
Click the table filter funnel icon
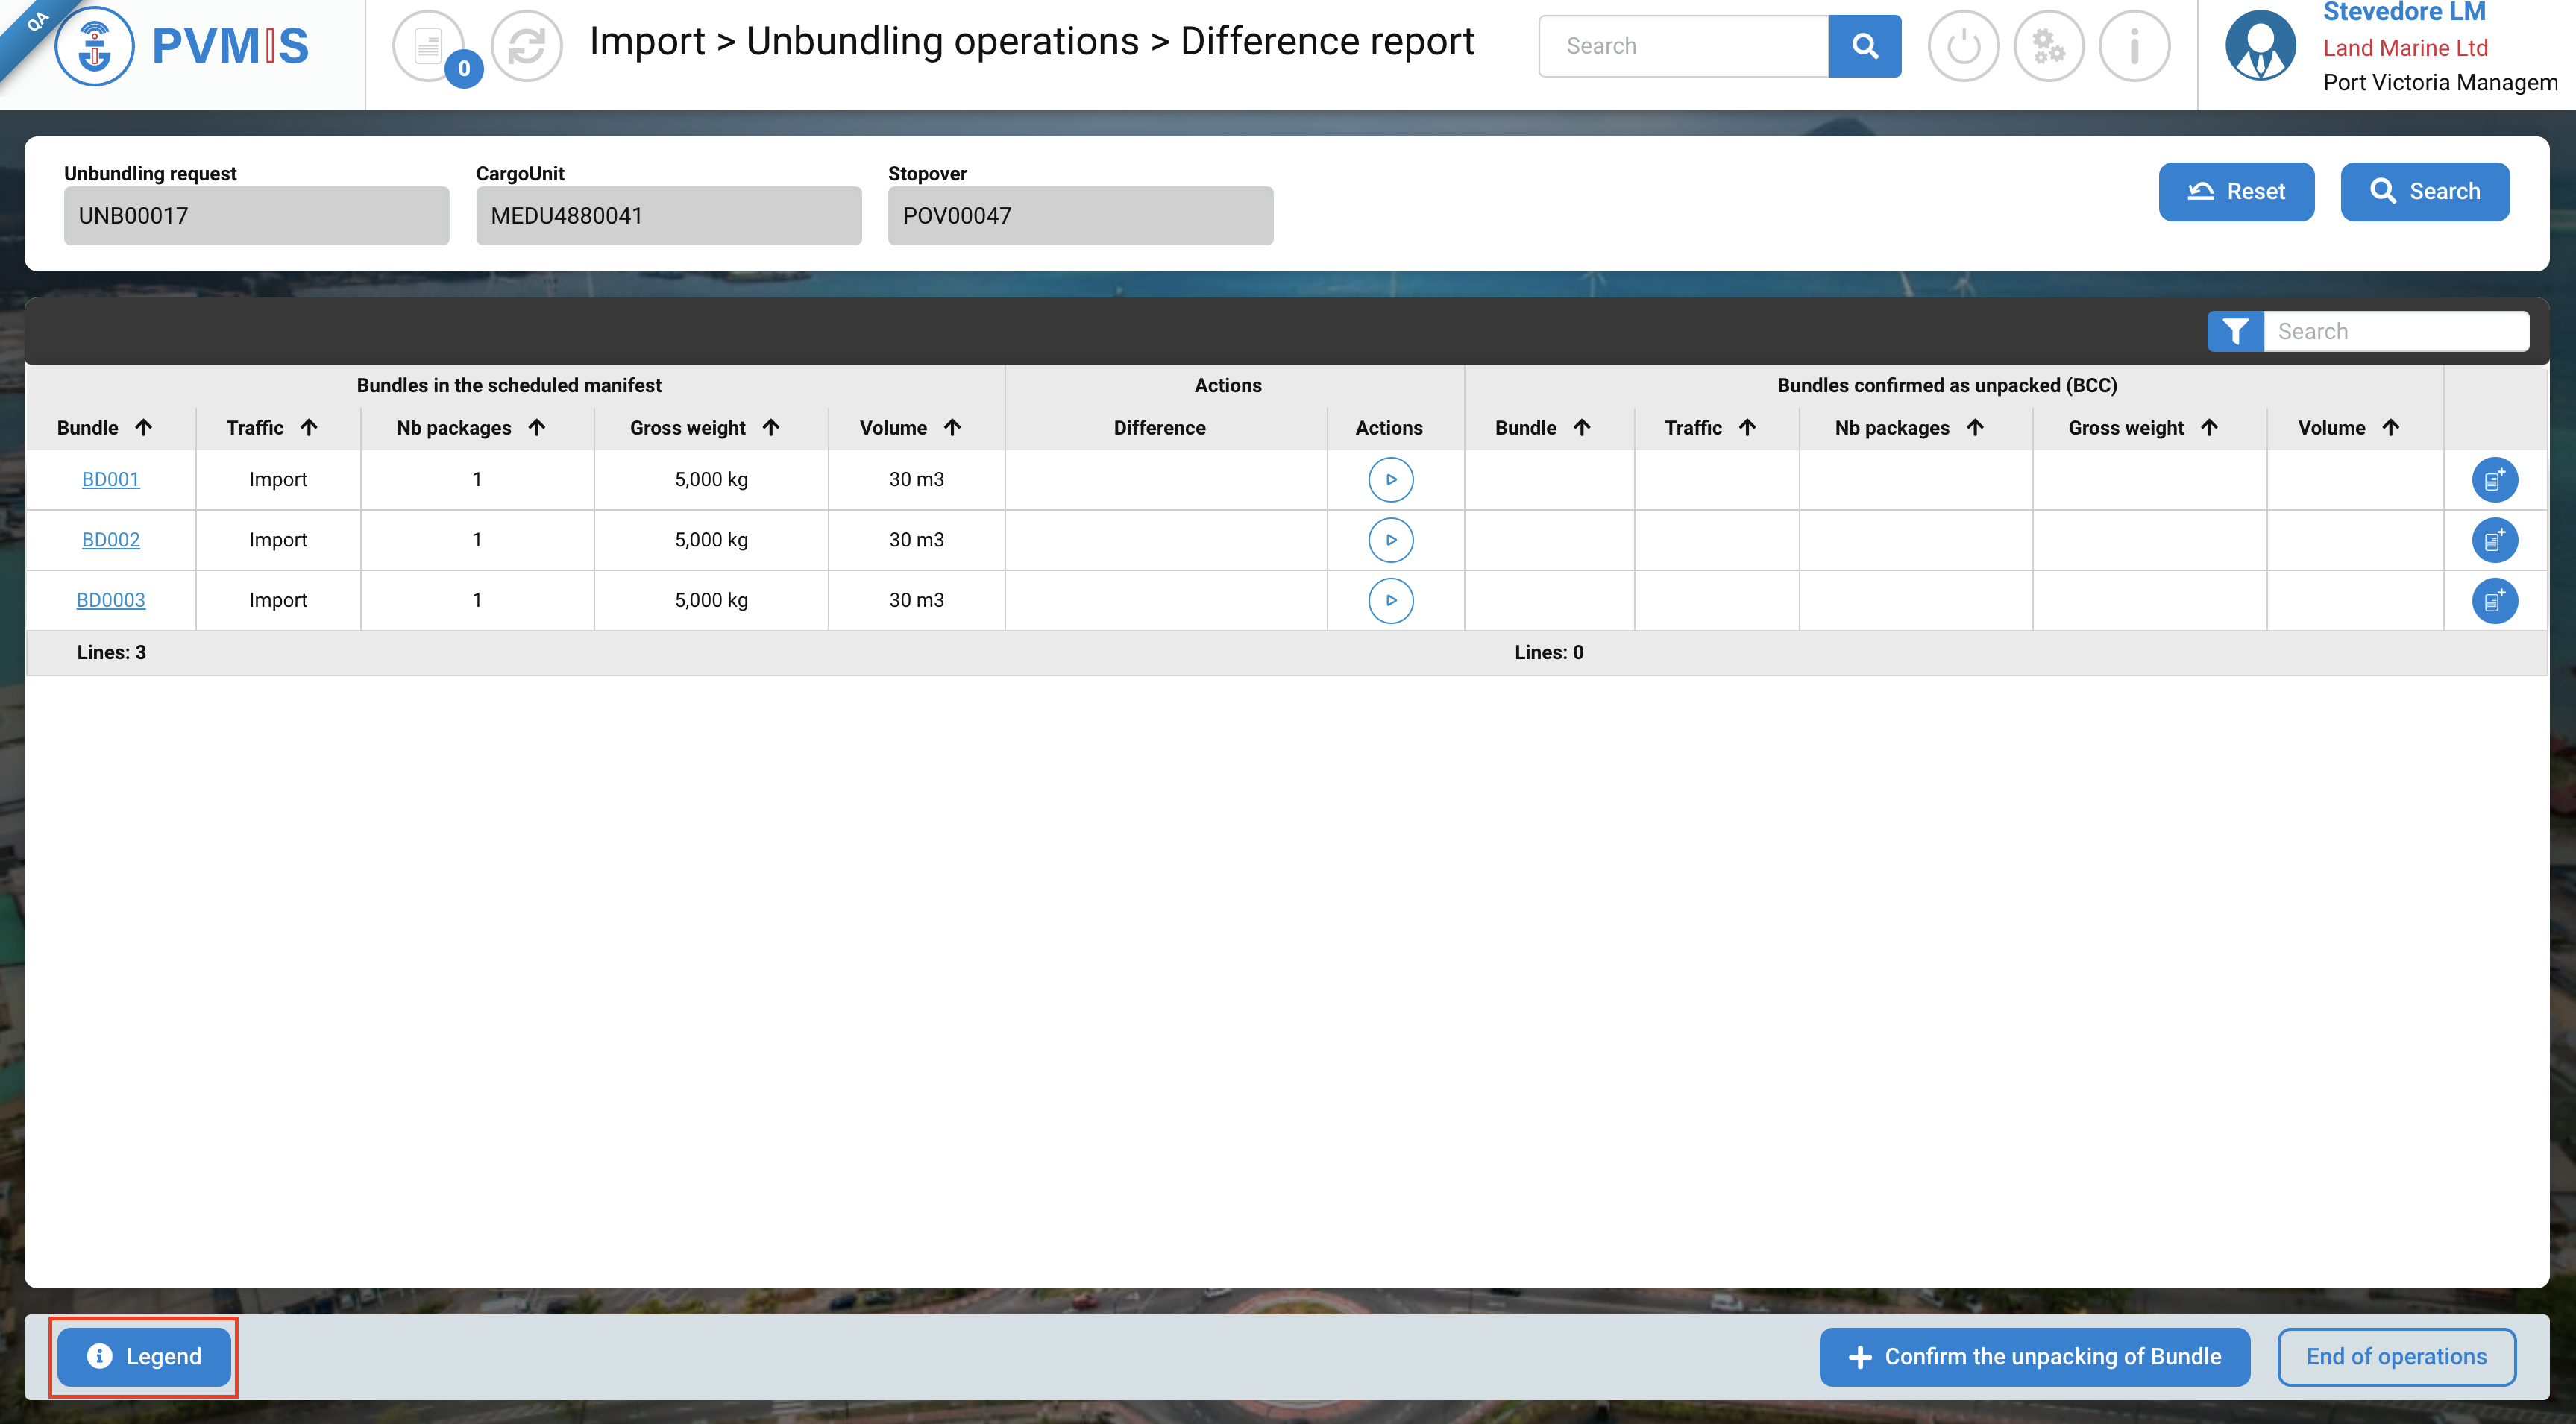2235,332
